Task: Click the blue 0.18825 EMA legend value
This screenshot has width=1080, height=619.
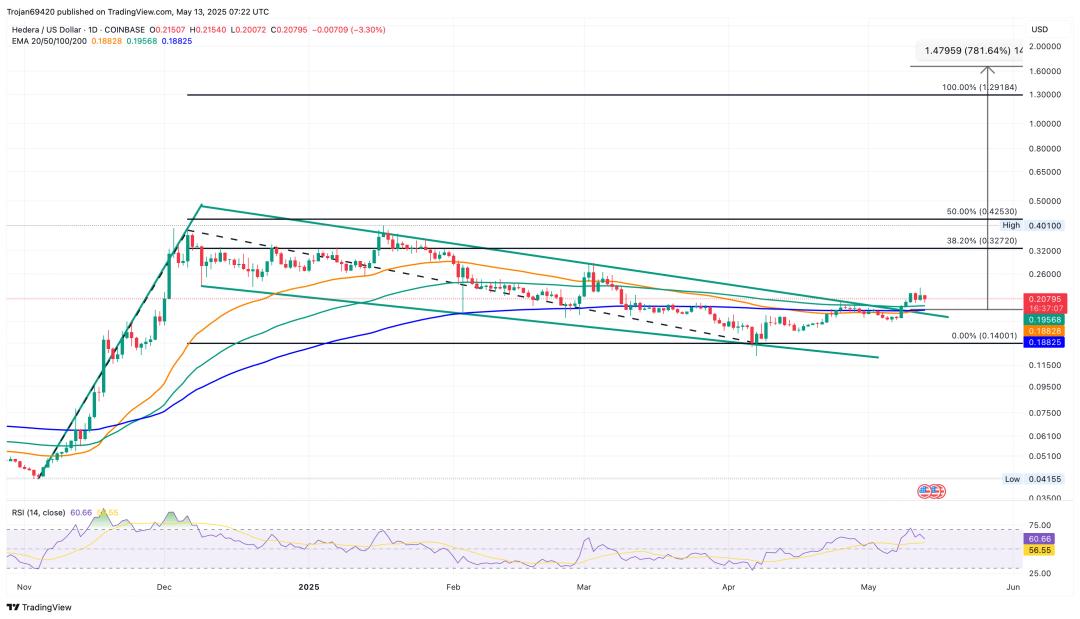Action: coord(177,41)
